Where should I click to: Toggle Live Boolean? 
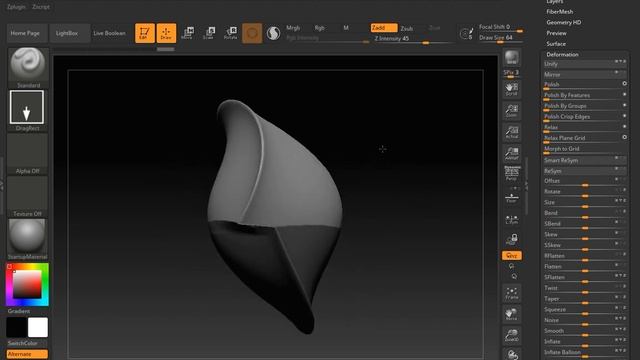(109, 33)
